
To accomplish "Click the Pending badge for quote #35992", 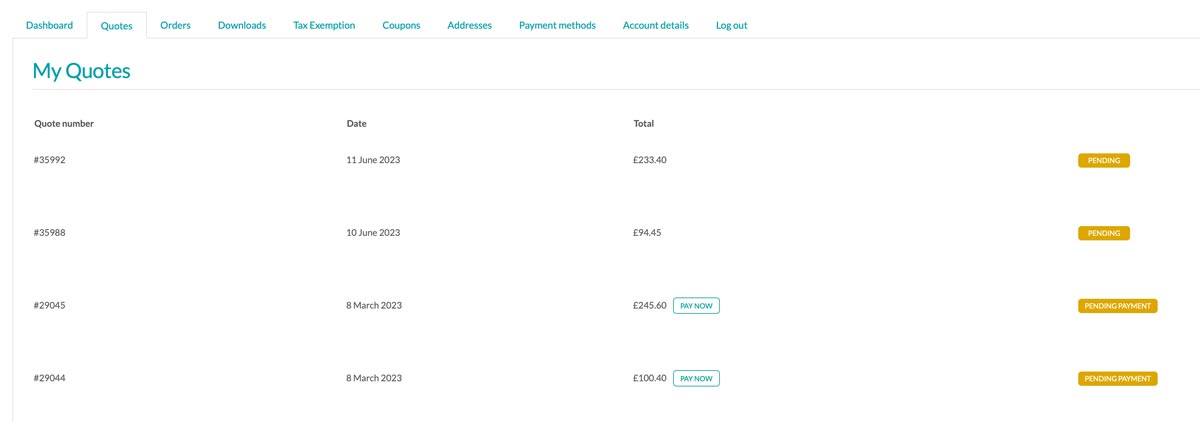I will tap(1103, 160).
